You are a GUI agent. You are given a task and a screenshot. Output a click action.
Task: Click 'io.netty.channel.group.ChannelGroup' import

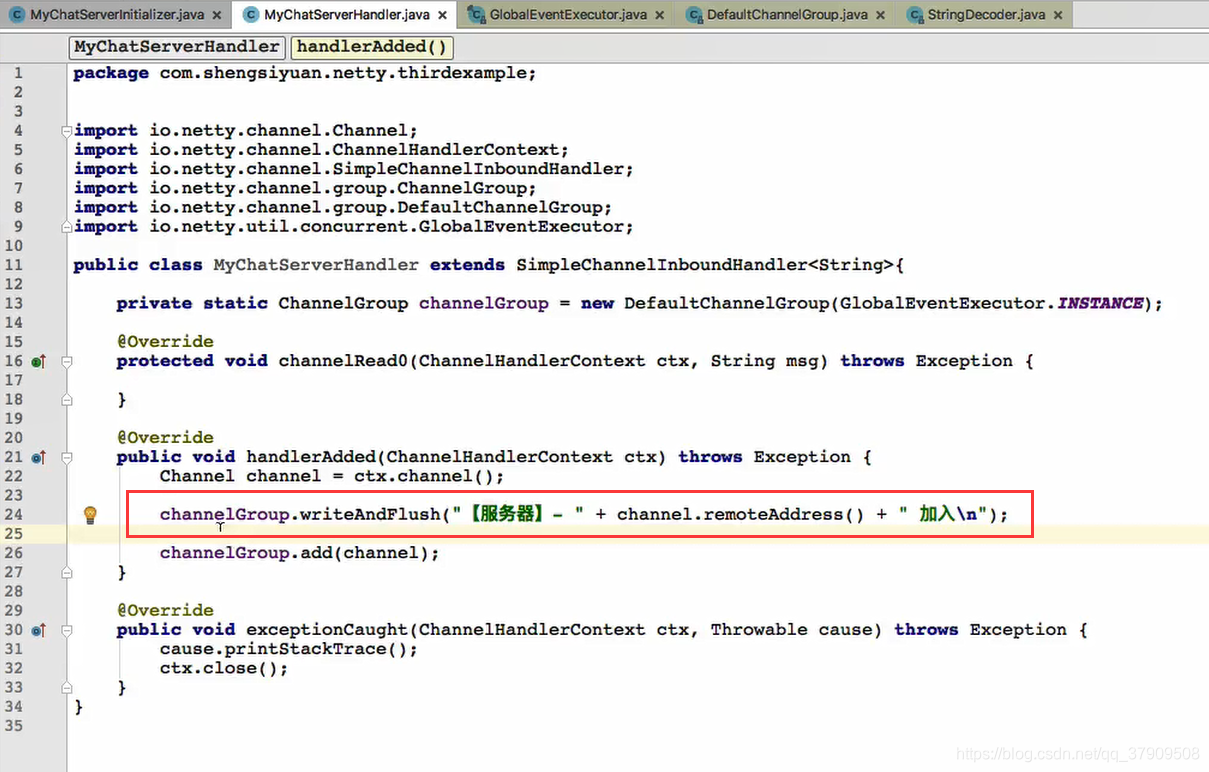338,188
